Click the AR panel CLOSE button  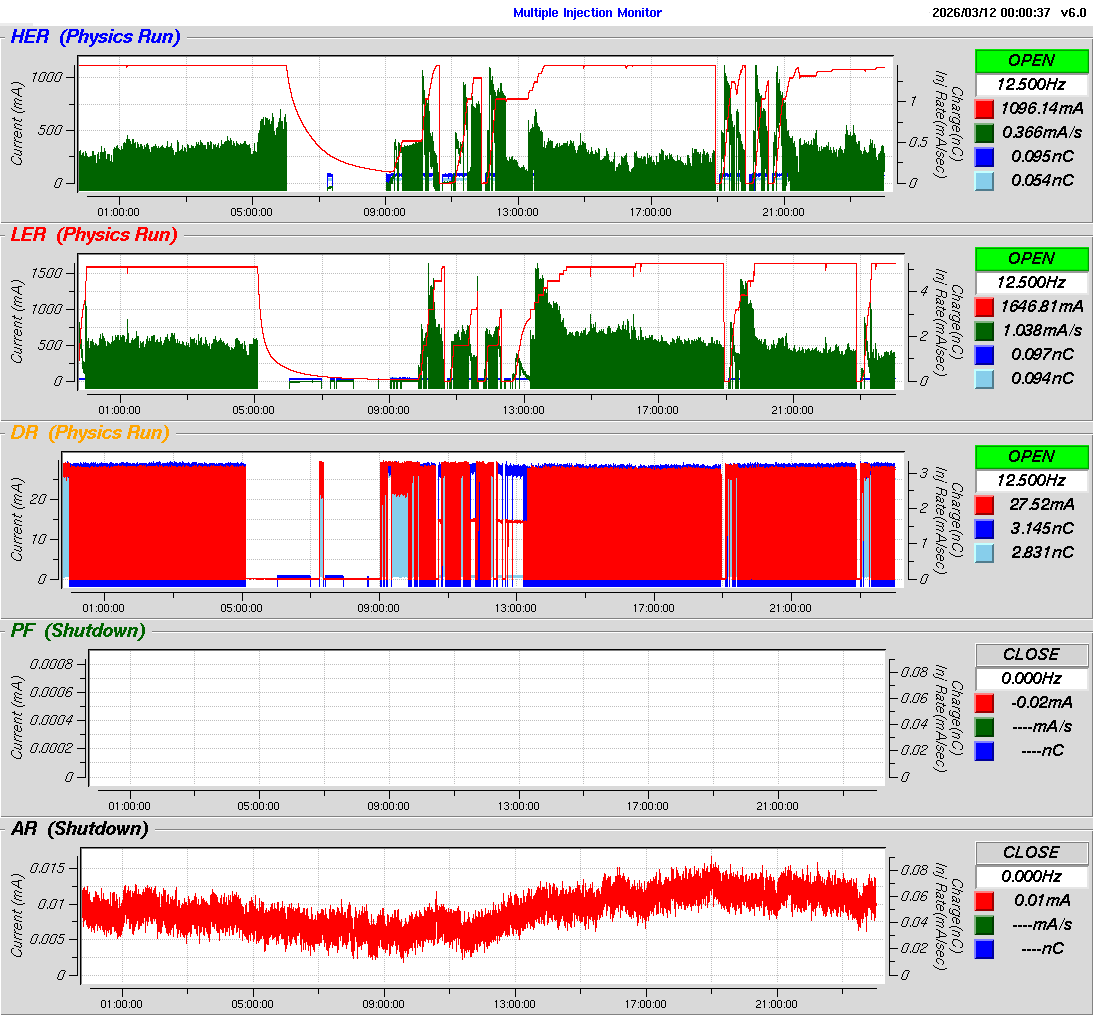(x=1031, y=852)
